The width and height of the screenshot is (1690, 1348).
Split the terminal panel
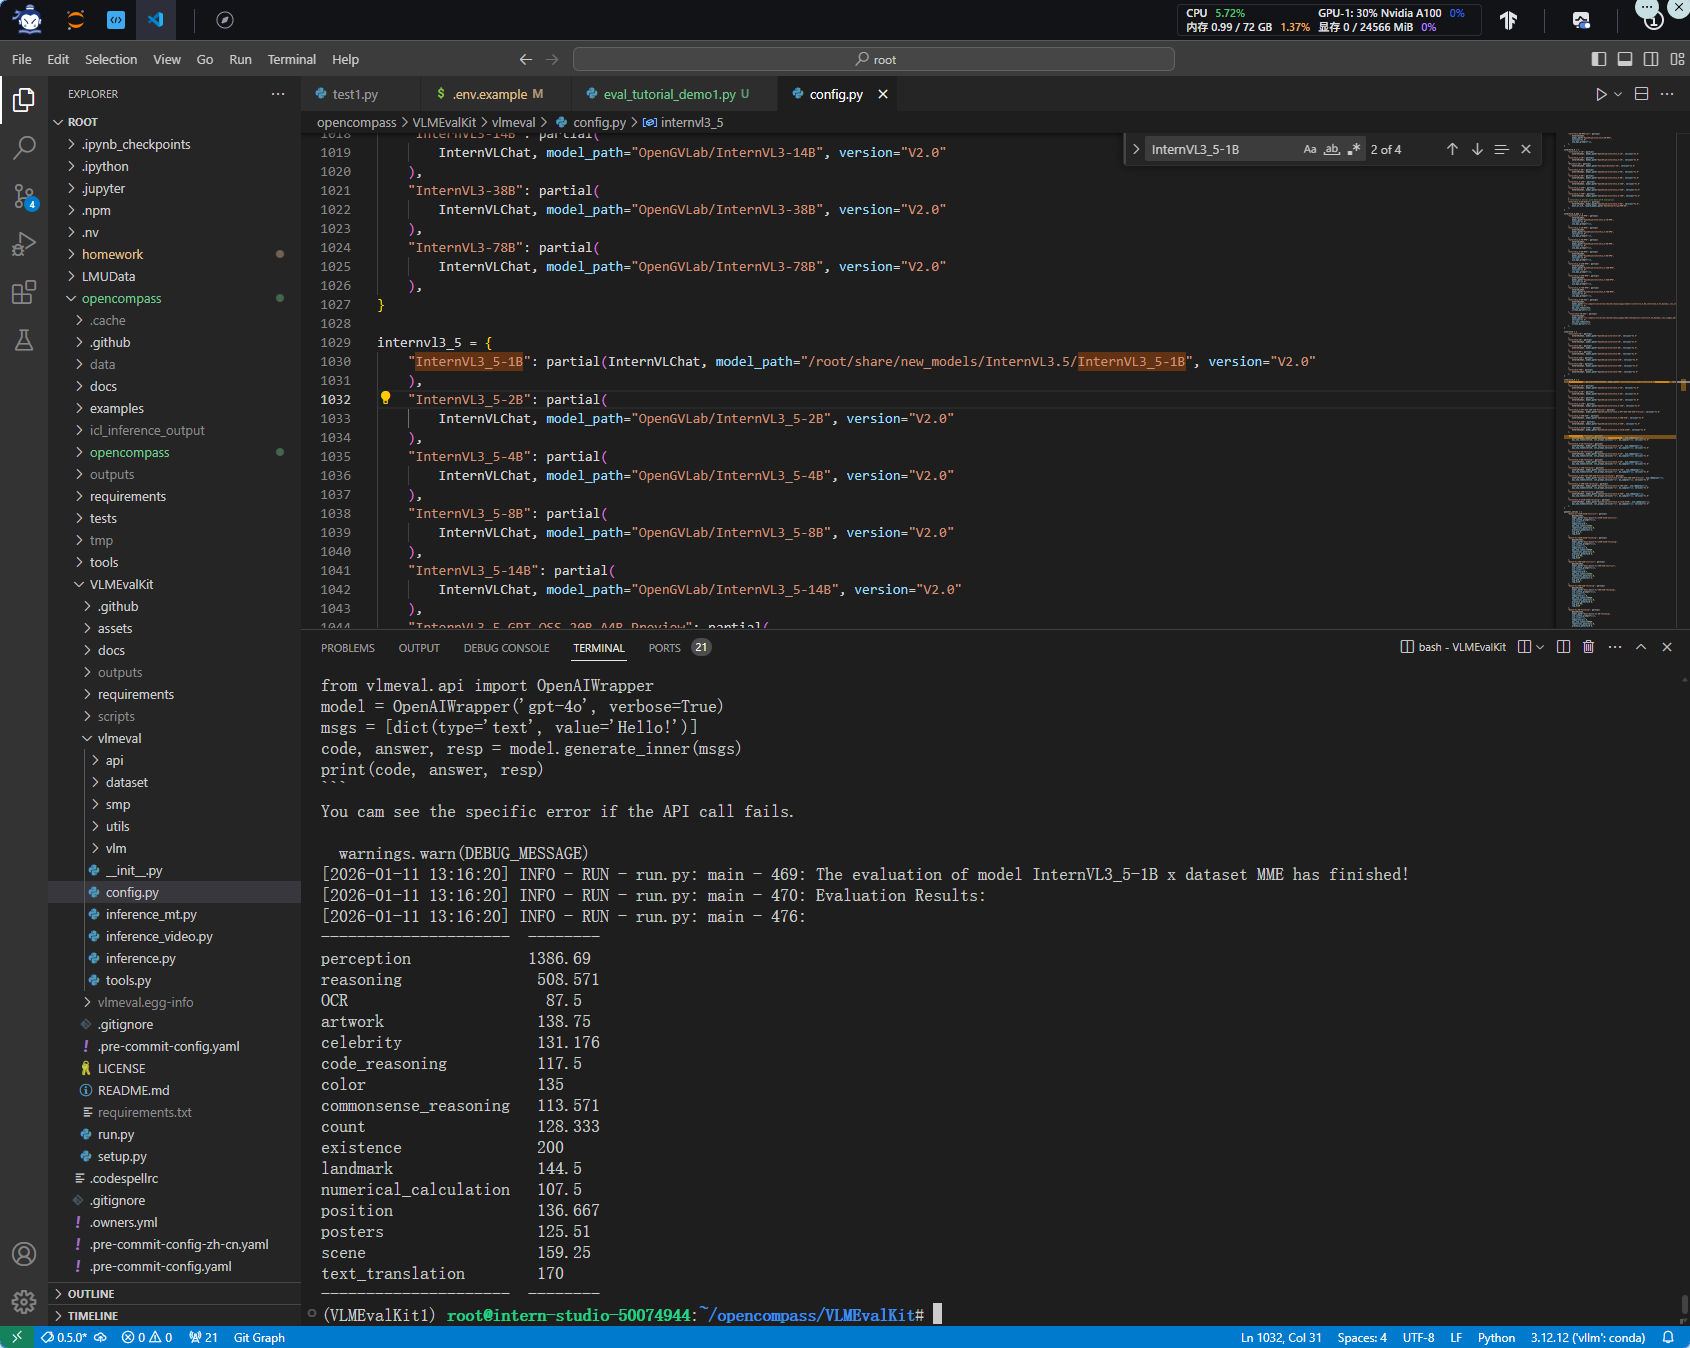tap(1563, 647)
